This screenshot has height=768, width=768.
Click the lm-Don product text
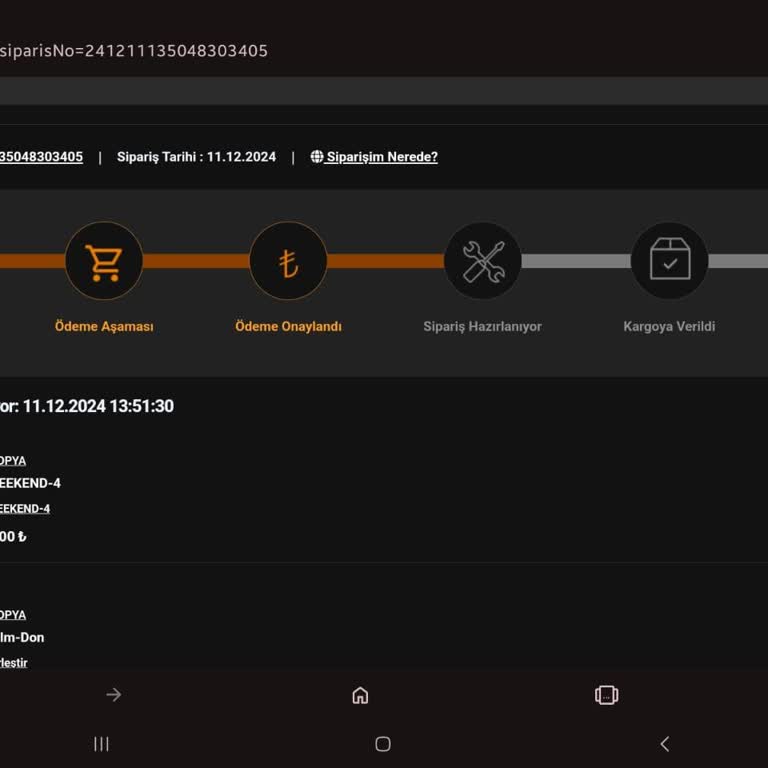tap(22, 638)
